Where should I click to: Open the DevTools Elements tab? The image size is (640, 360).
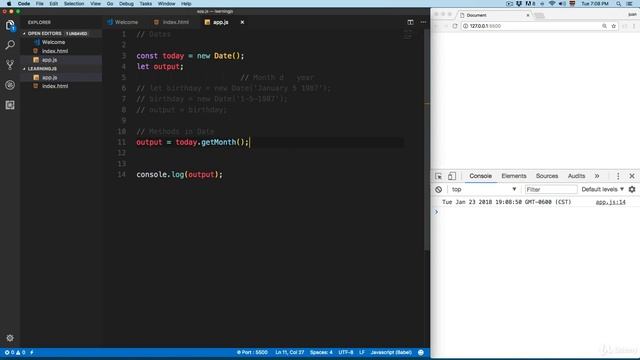[x=513, y=176]
